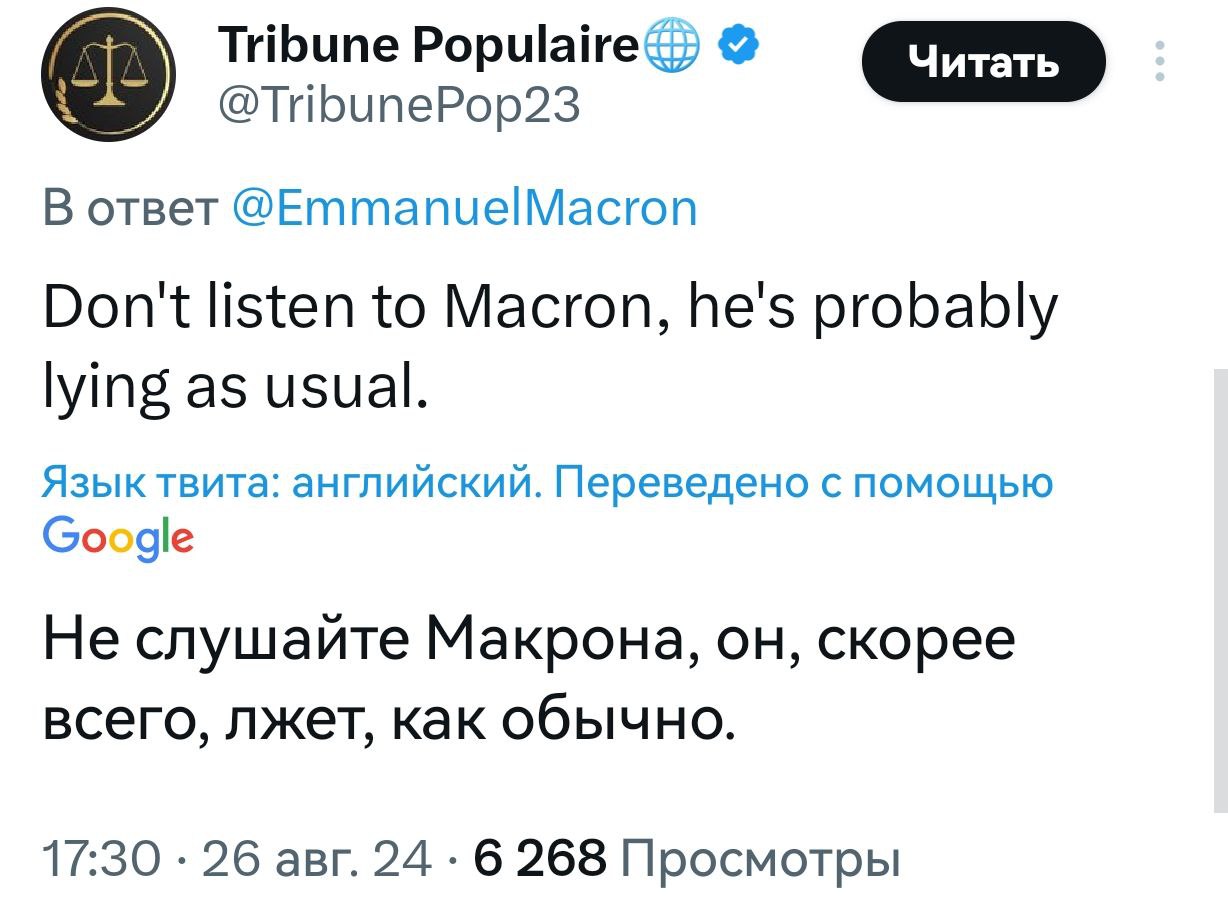
Task: Click the Просмотры label
Action: (761, 857)
